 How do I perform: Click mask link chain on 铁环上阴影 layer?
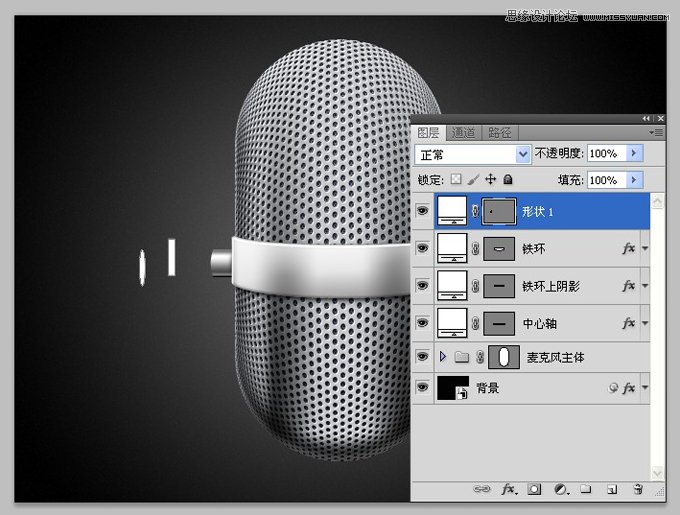pyautogui.click(x=475, y=286)
